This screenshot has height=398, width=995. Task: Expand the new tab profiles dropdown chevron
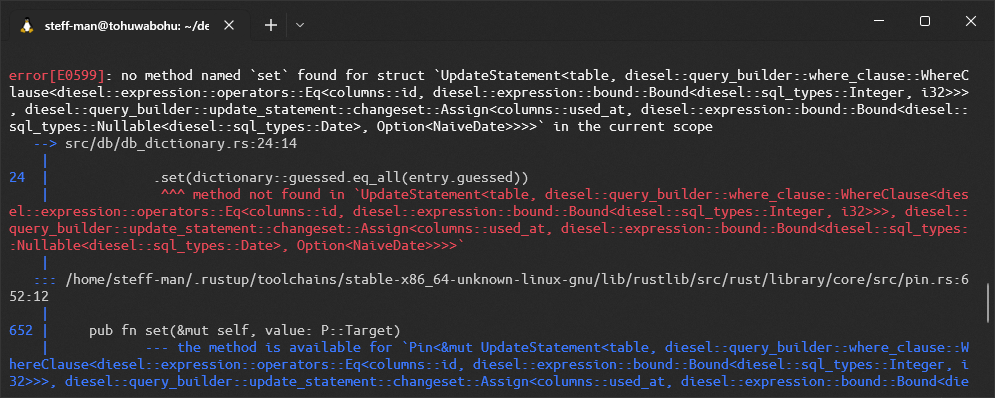click(301, 25)
